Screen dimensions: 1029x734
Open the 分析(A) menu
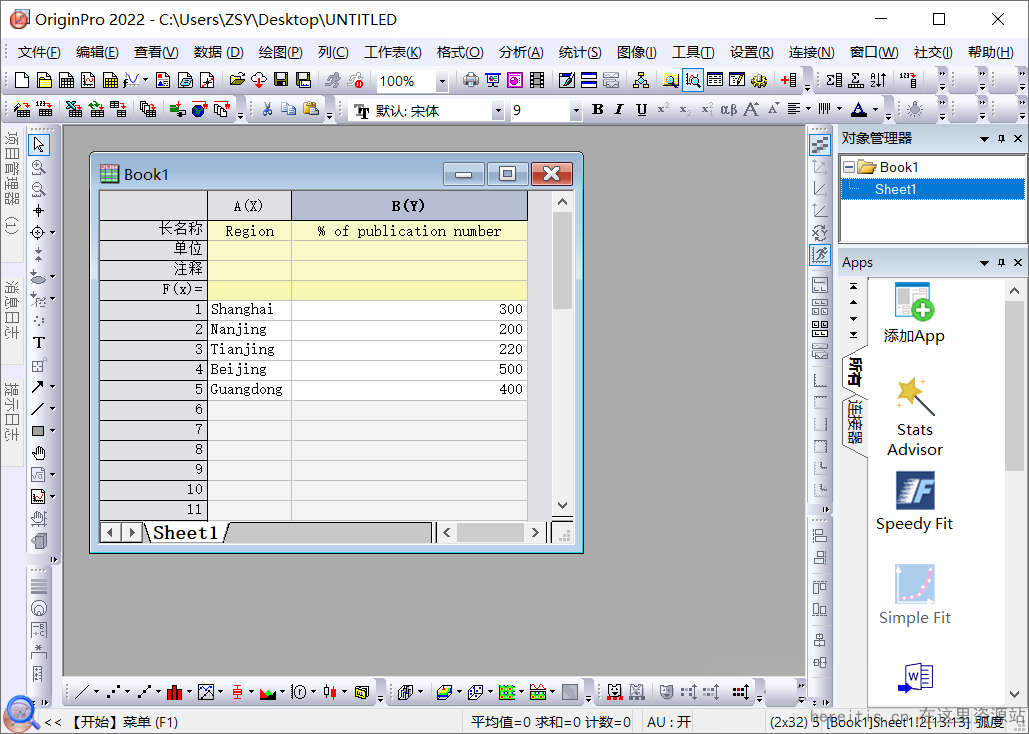pos(521,52)
